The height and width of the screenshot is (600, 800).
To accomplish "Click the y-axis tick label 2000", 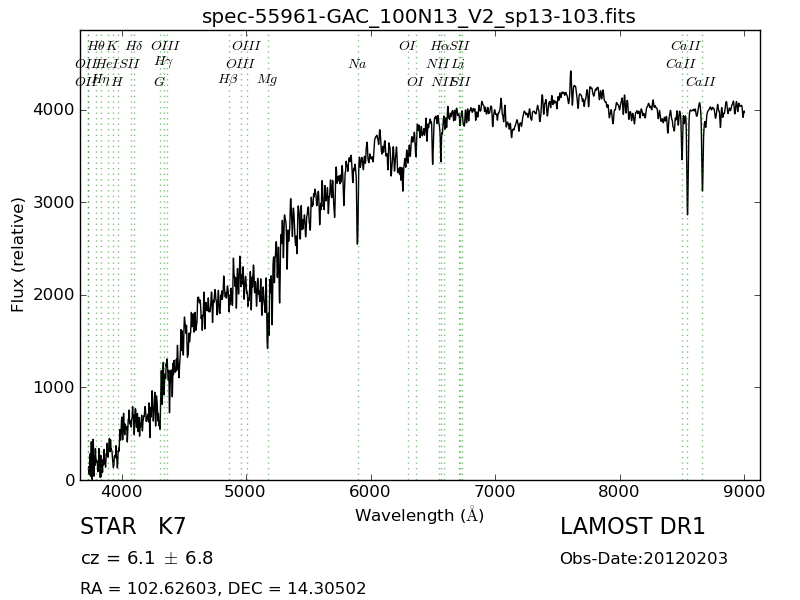I will point(54,295).
